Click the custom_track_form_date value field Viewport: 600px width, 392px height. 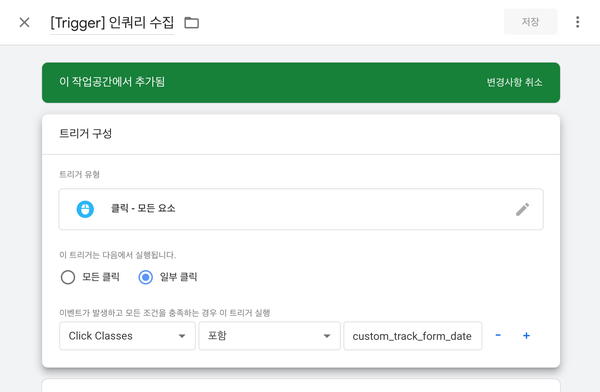pos(412,336)
